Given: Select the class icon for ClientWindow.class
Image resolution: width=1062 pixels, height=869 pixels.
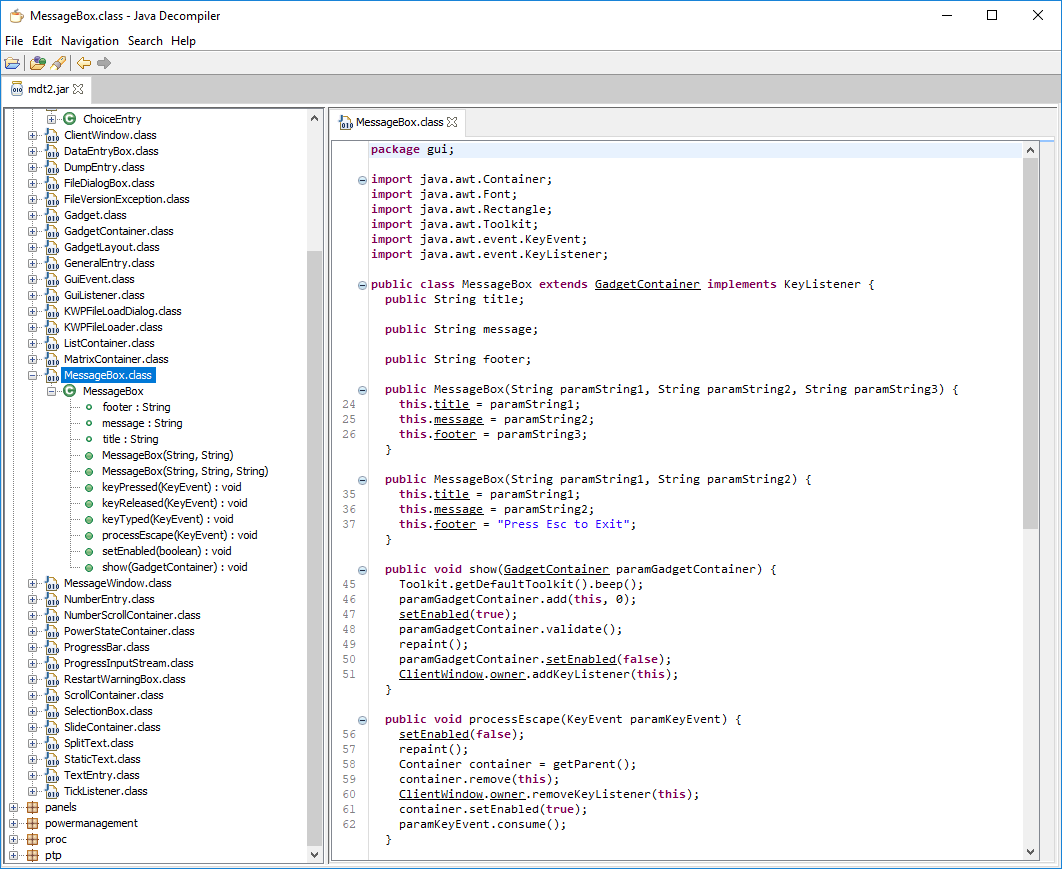Looking at the screenshot, I should [x=50, y=135].
